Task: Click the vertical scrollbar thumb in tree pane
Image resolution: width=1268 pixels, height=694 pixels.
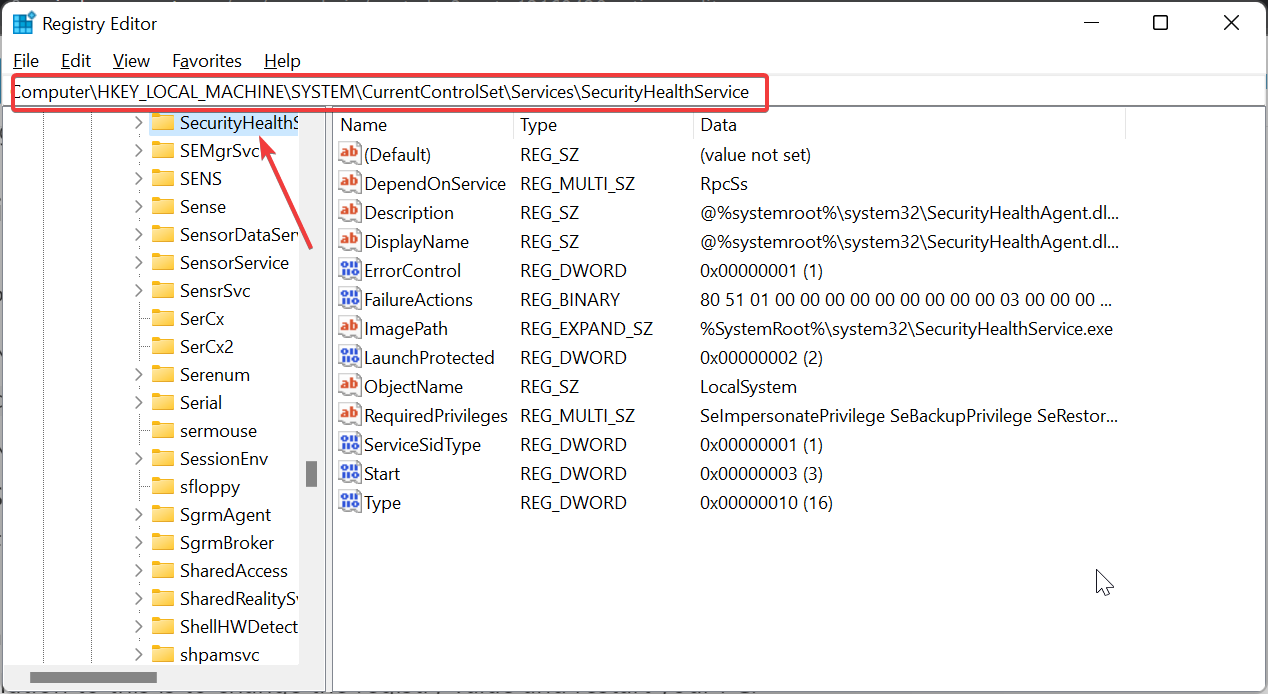Action: coord(311,473)
